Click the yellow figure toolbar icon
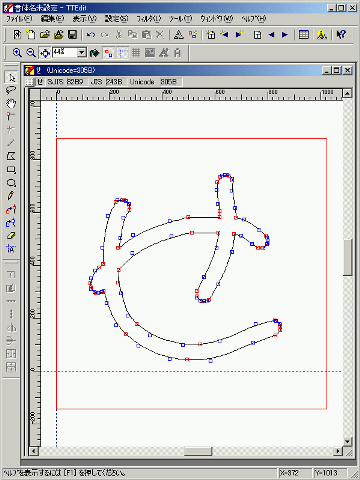 322,35
